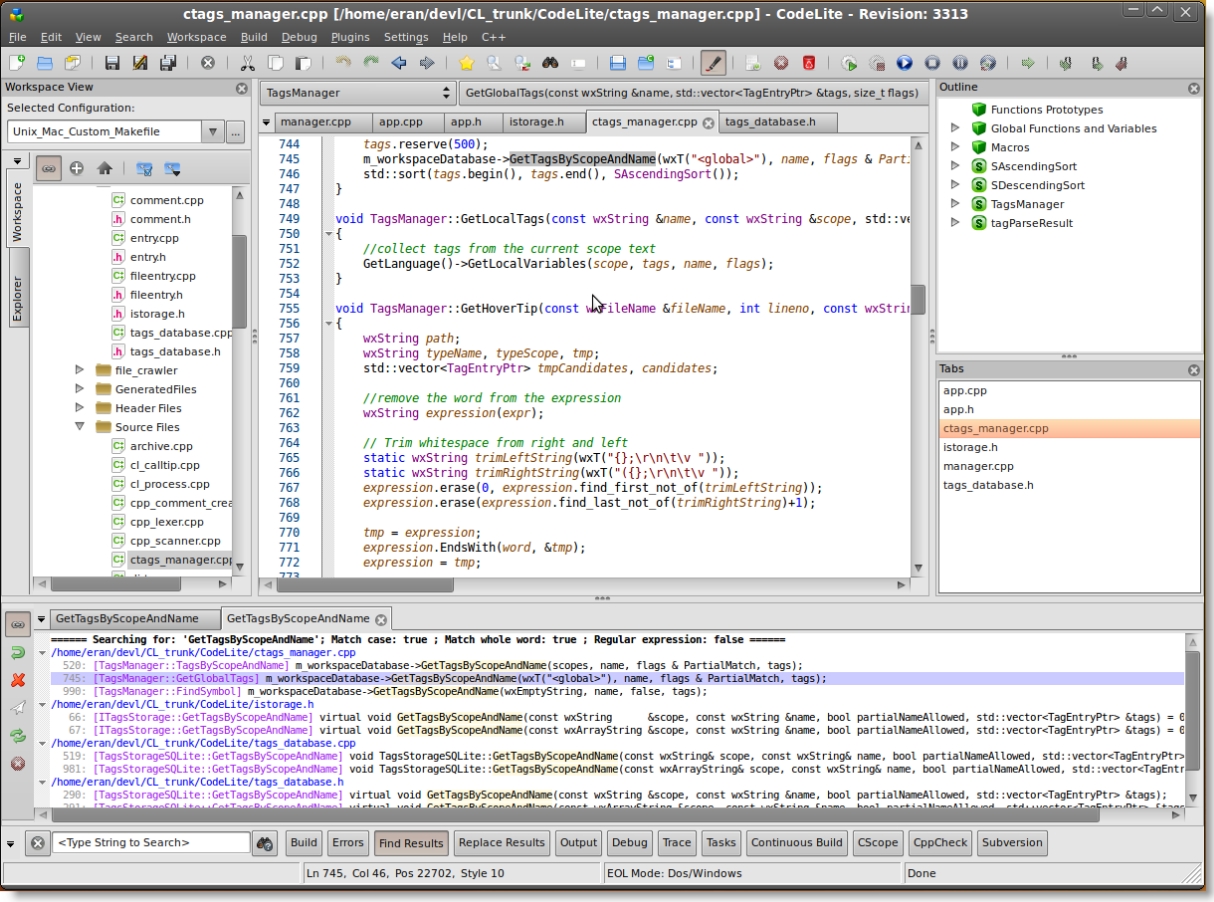Screen dimensions: 1214x902
Task: Open the Unix_Mac_Custom_Makefile configuration dropdown
Action: tap(213, 131)
